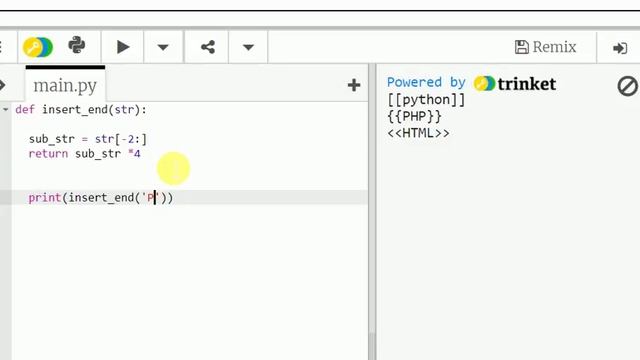
Task: Click the output text '<<HTML>>'
Action: pos(418,133)
